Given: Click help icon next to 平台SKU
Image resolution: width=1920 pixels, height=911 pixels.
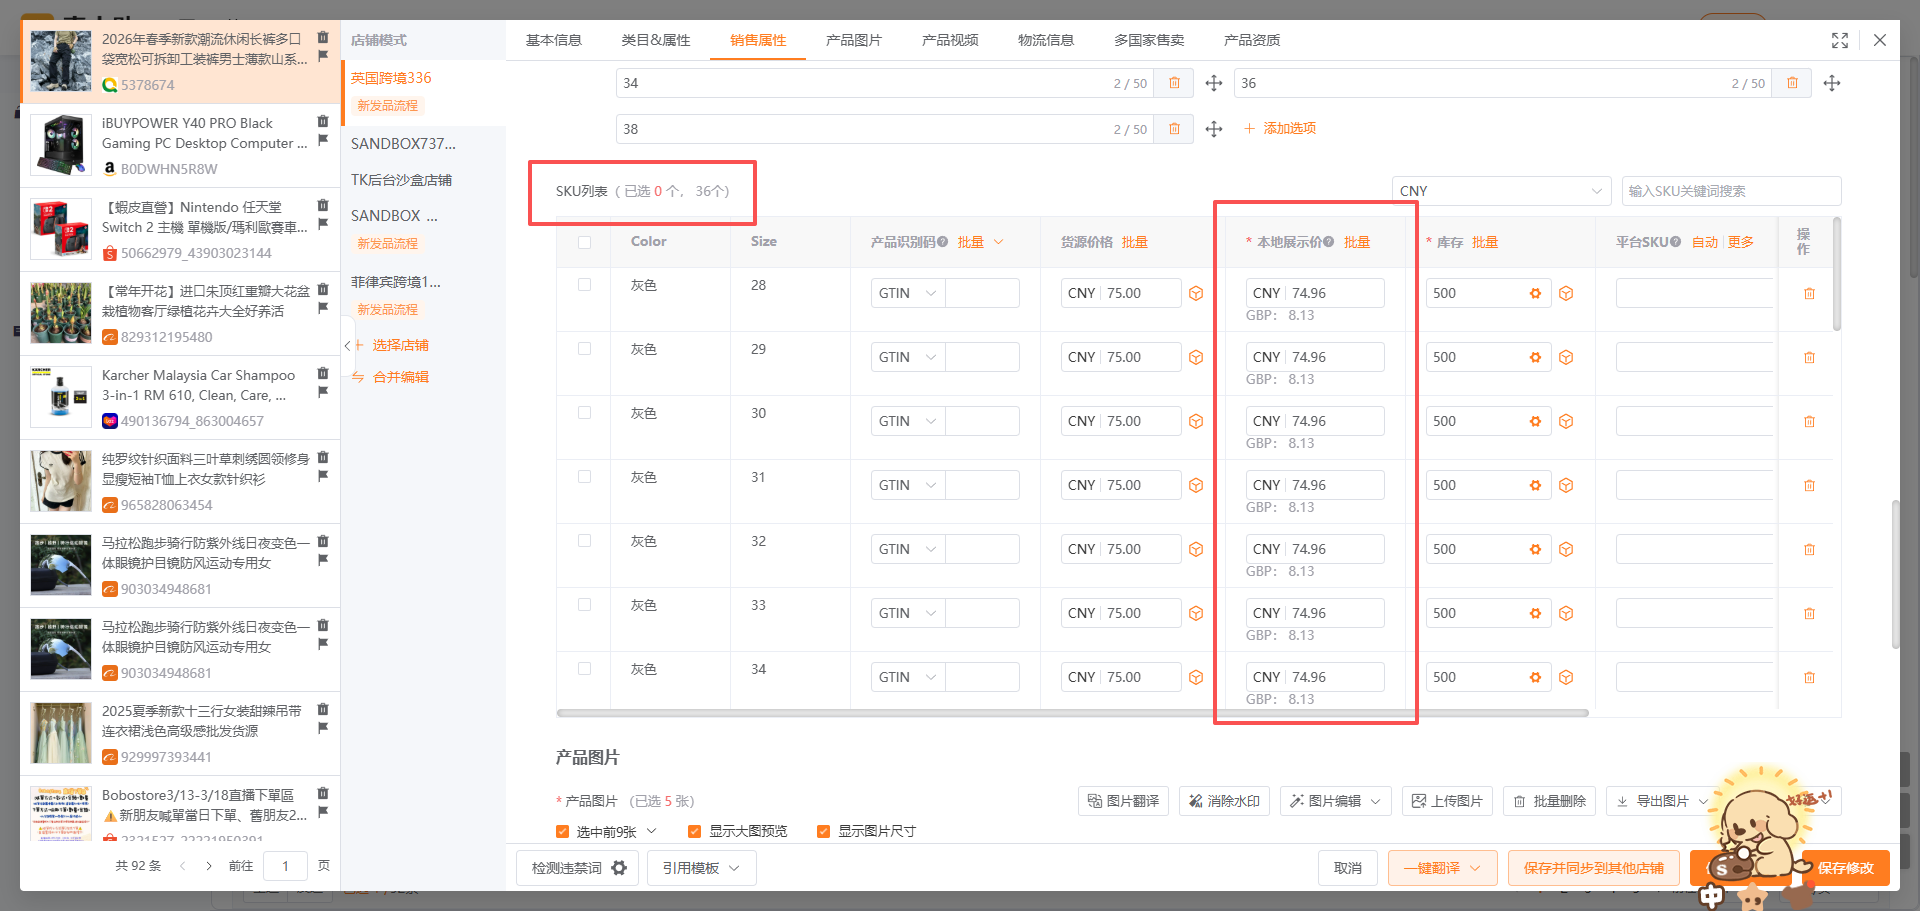Looking at the screenshot, I should (x=1676, y=242).
